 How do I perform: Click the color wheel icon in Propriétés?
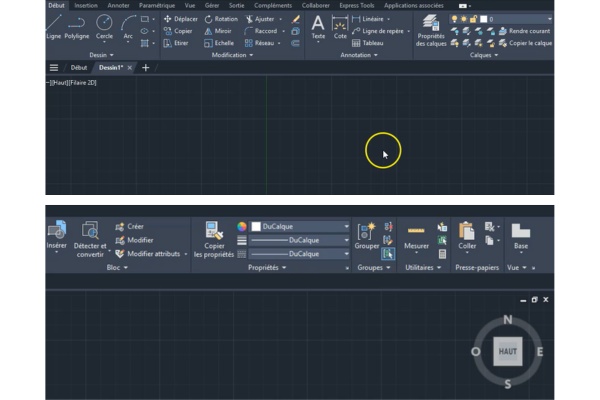click(241, 227)
